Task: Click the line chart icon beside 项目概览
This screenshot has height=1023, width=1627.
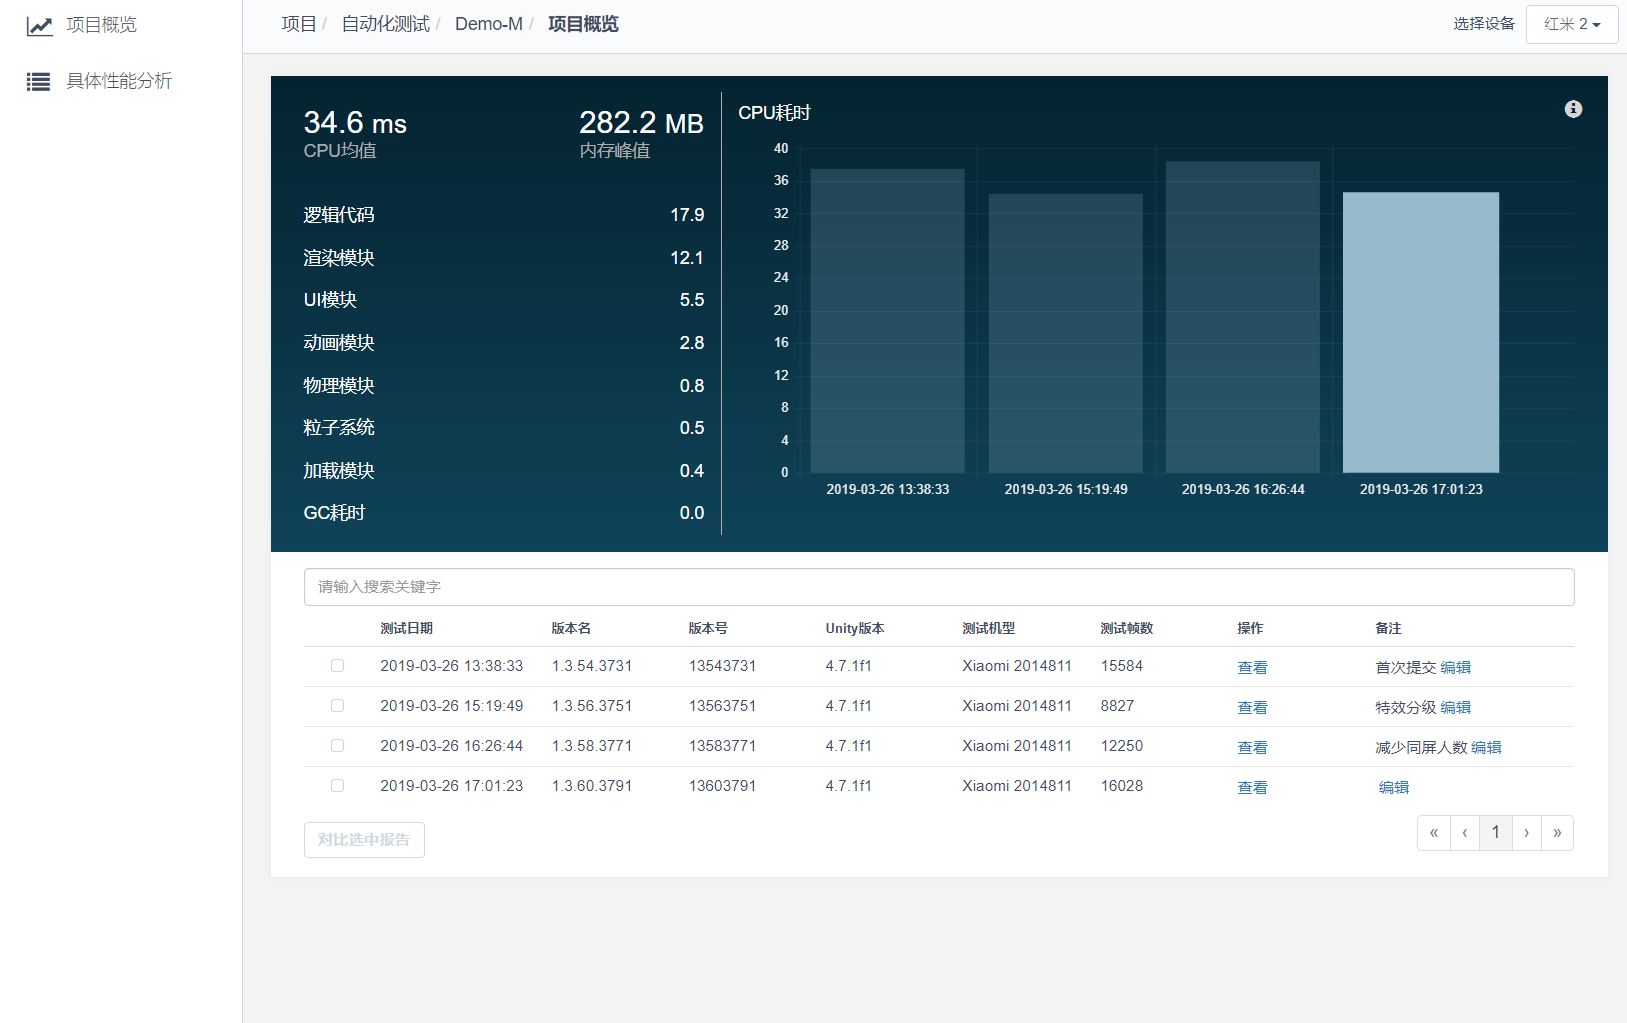Action: 39,26
